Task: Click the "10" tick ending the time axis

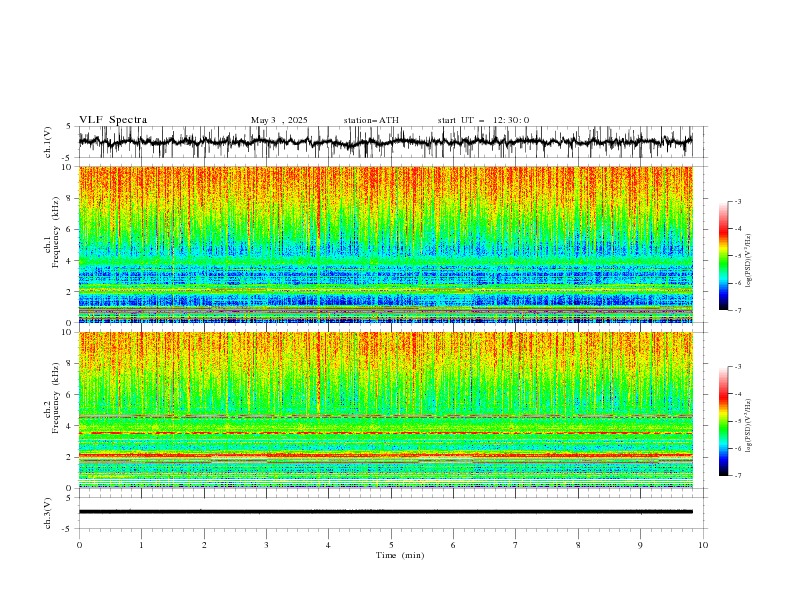Action: 703,545
